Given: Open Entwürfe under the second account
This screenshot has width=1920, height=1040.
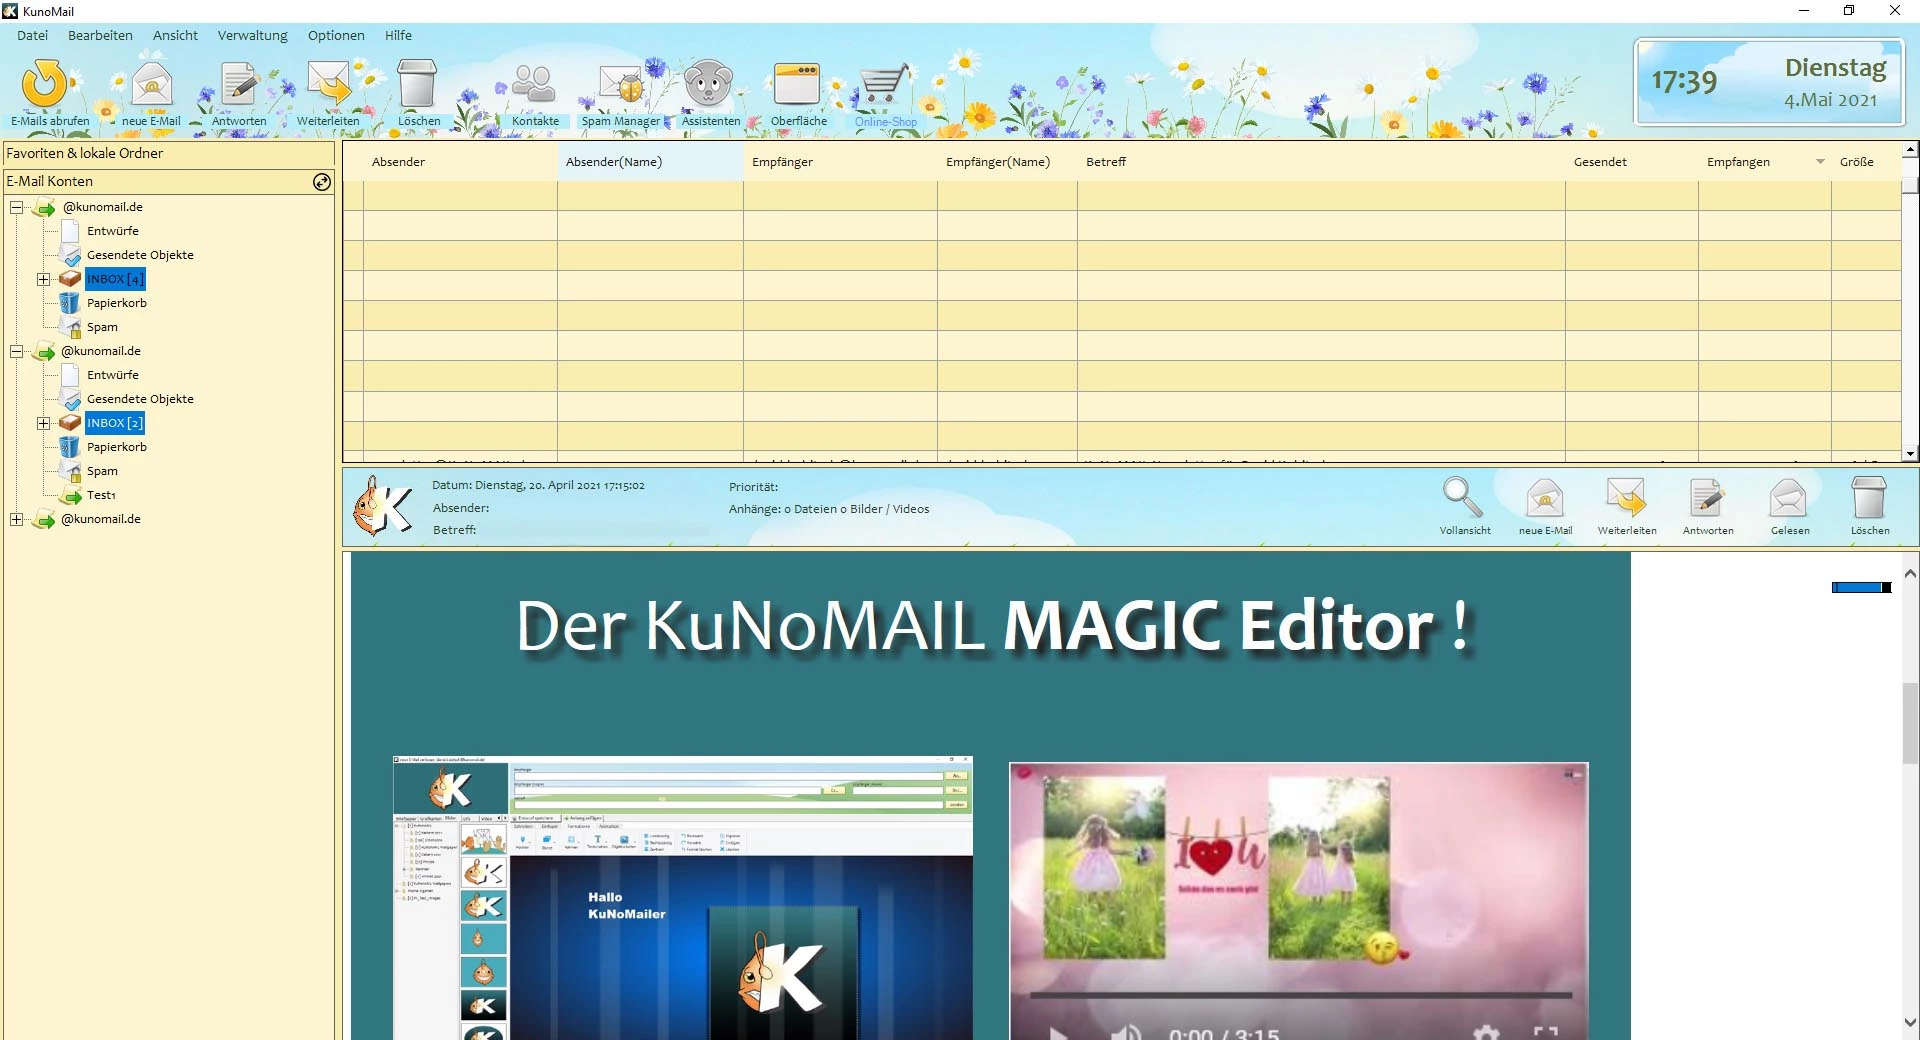Looking at the screenshot, I should tap(112, 375).
